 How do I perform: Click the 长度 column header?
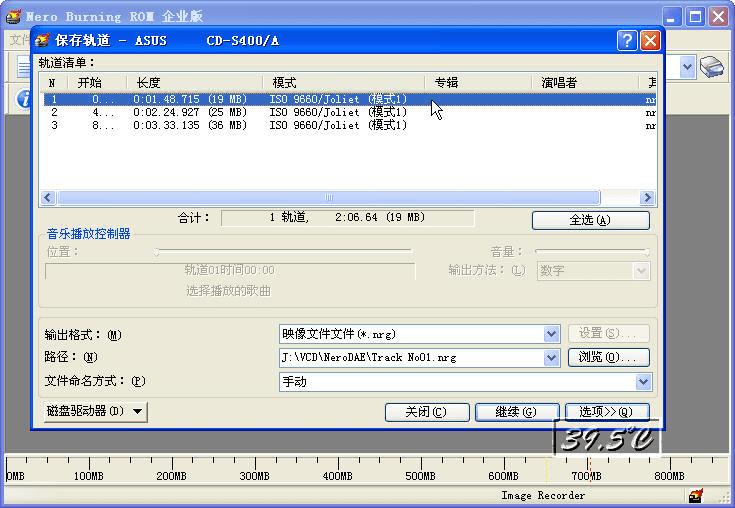[195, 83]
